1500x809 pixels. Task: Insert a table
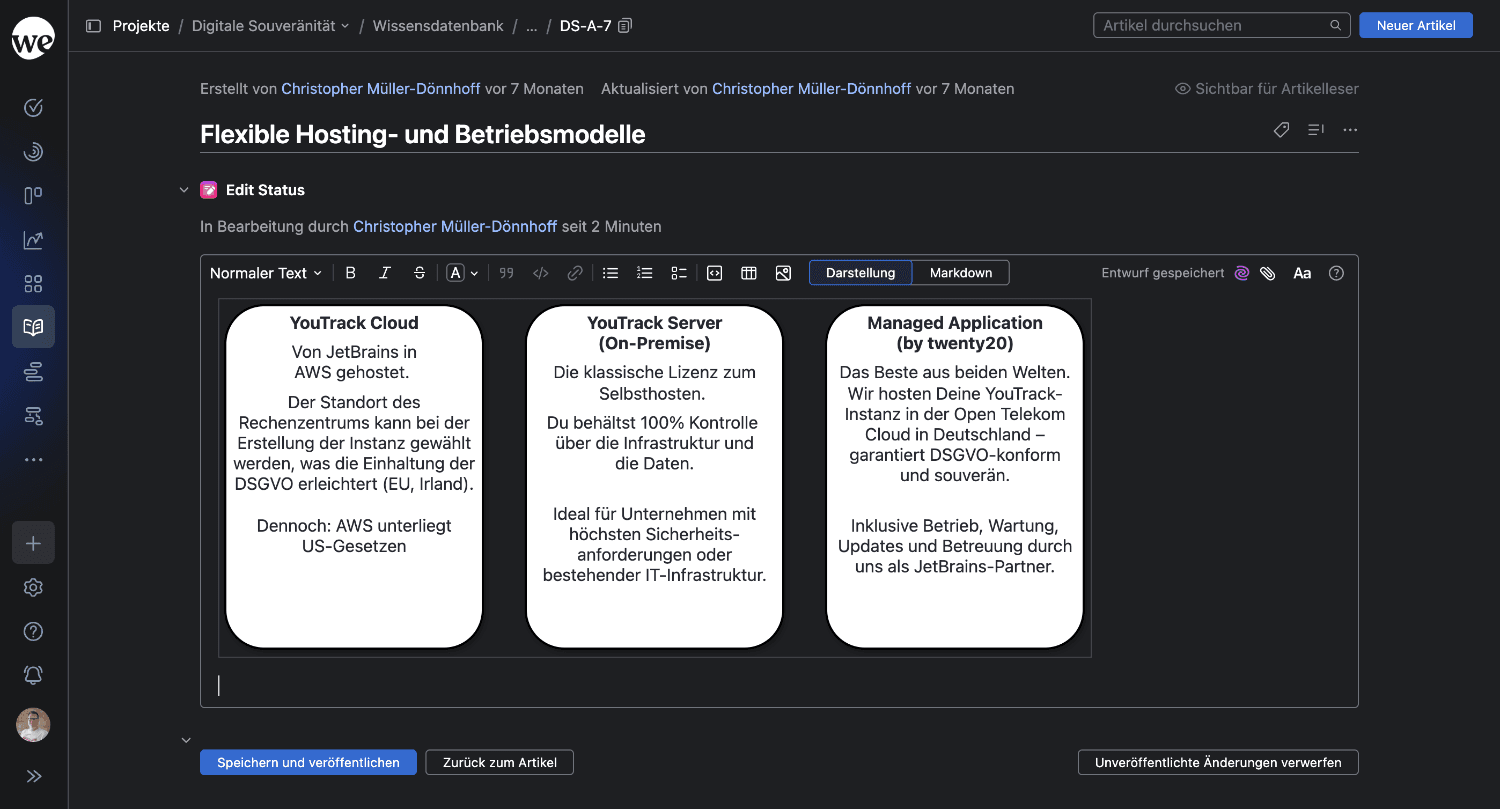[748, 273]
